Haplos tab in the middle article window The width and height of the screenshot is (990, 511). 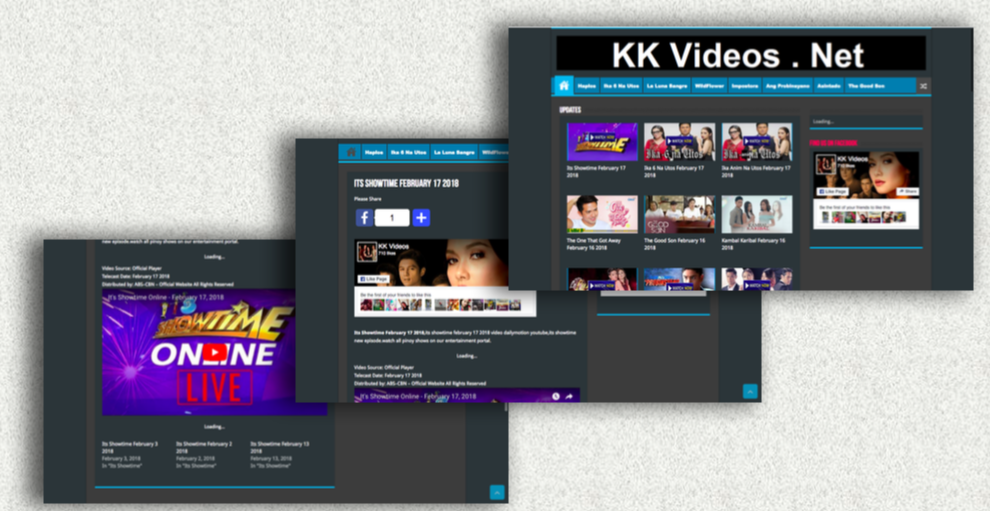pyautogui.click(x=374, y=152)
